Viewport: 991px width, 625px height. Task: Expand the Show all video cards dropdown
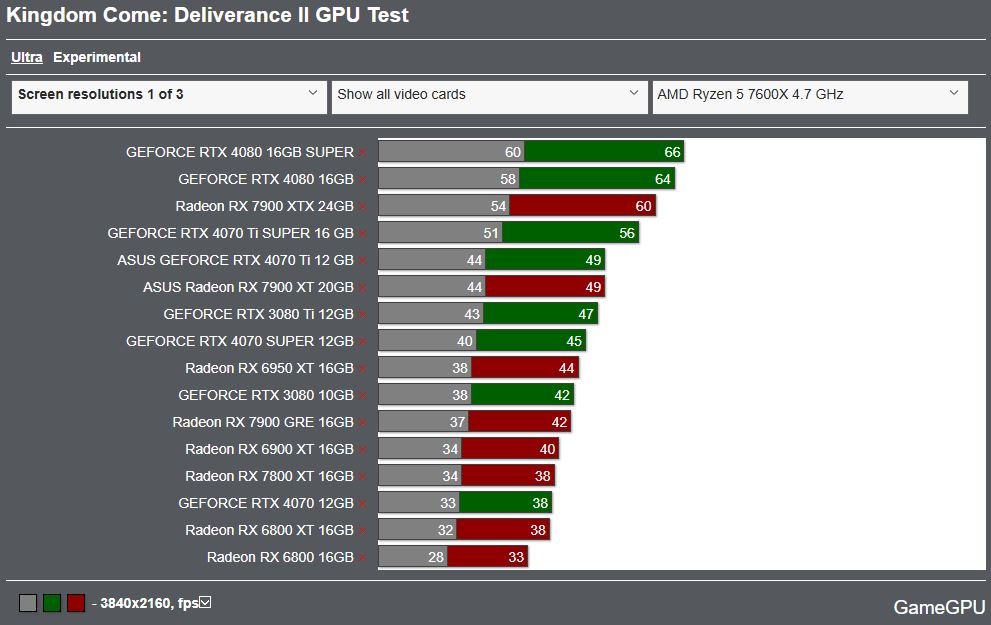click(x=489, y=97)
